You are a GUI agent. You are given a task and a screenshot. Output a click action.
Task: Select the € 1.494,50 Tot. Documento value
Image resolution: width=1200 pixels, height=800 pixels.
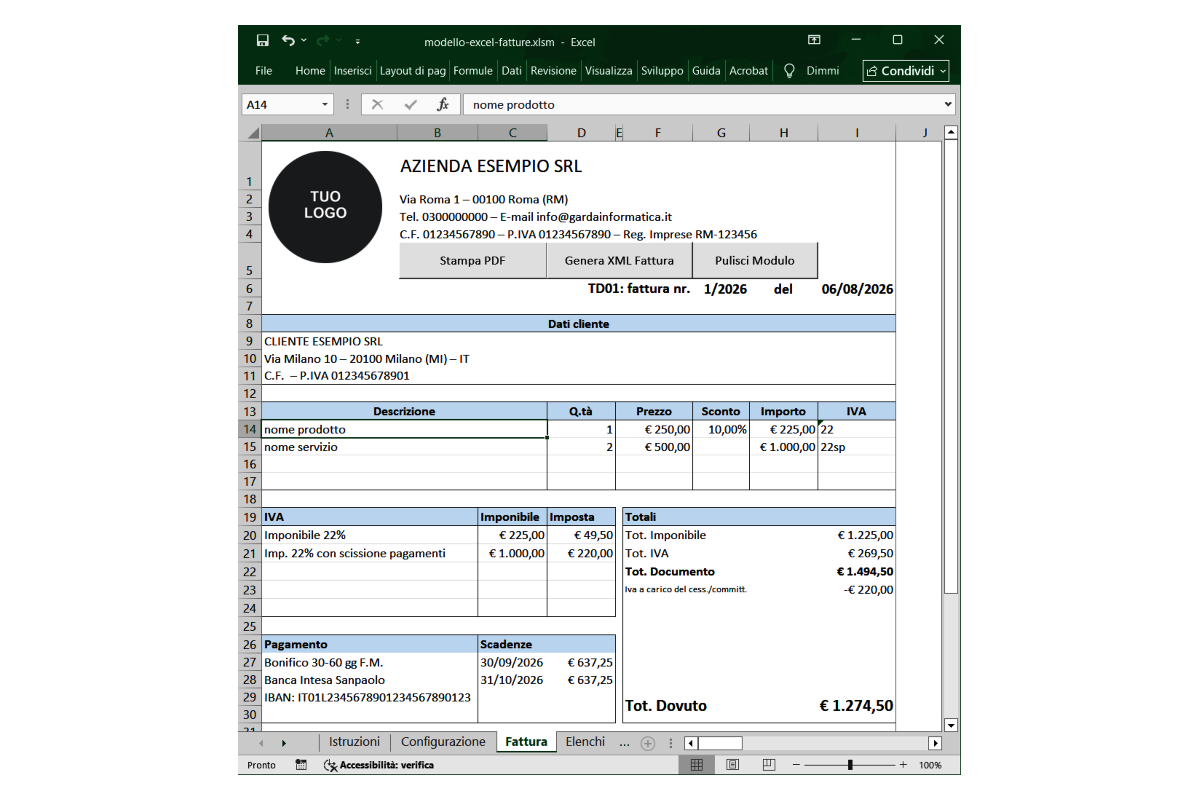[865, 572]
